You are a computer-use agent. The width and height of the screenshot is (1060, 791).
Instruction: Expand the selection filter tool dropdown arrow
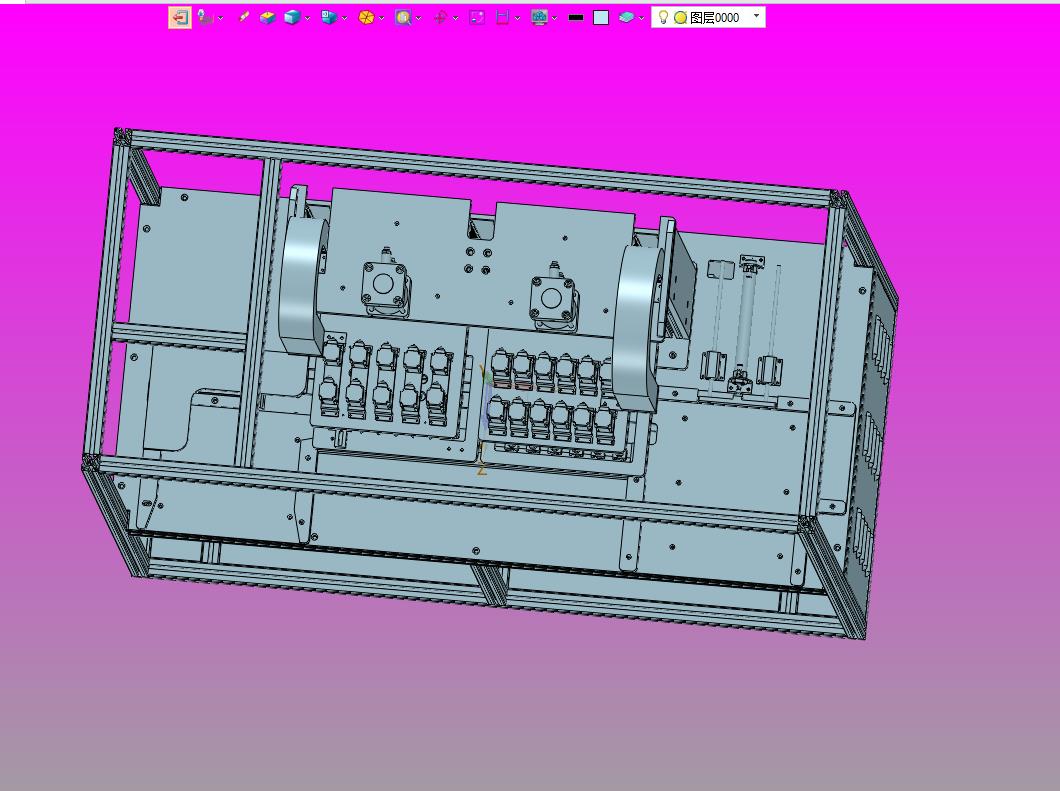220,18
